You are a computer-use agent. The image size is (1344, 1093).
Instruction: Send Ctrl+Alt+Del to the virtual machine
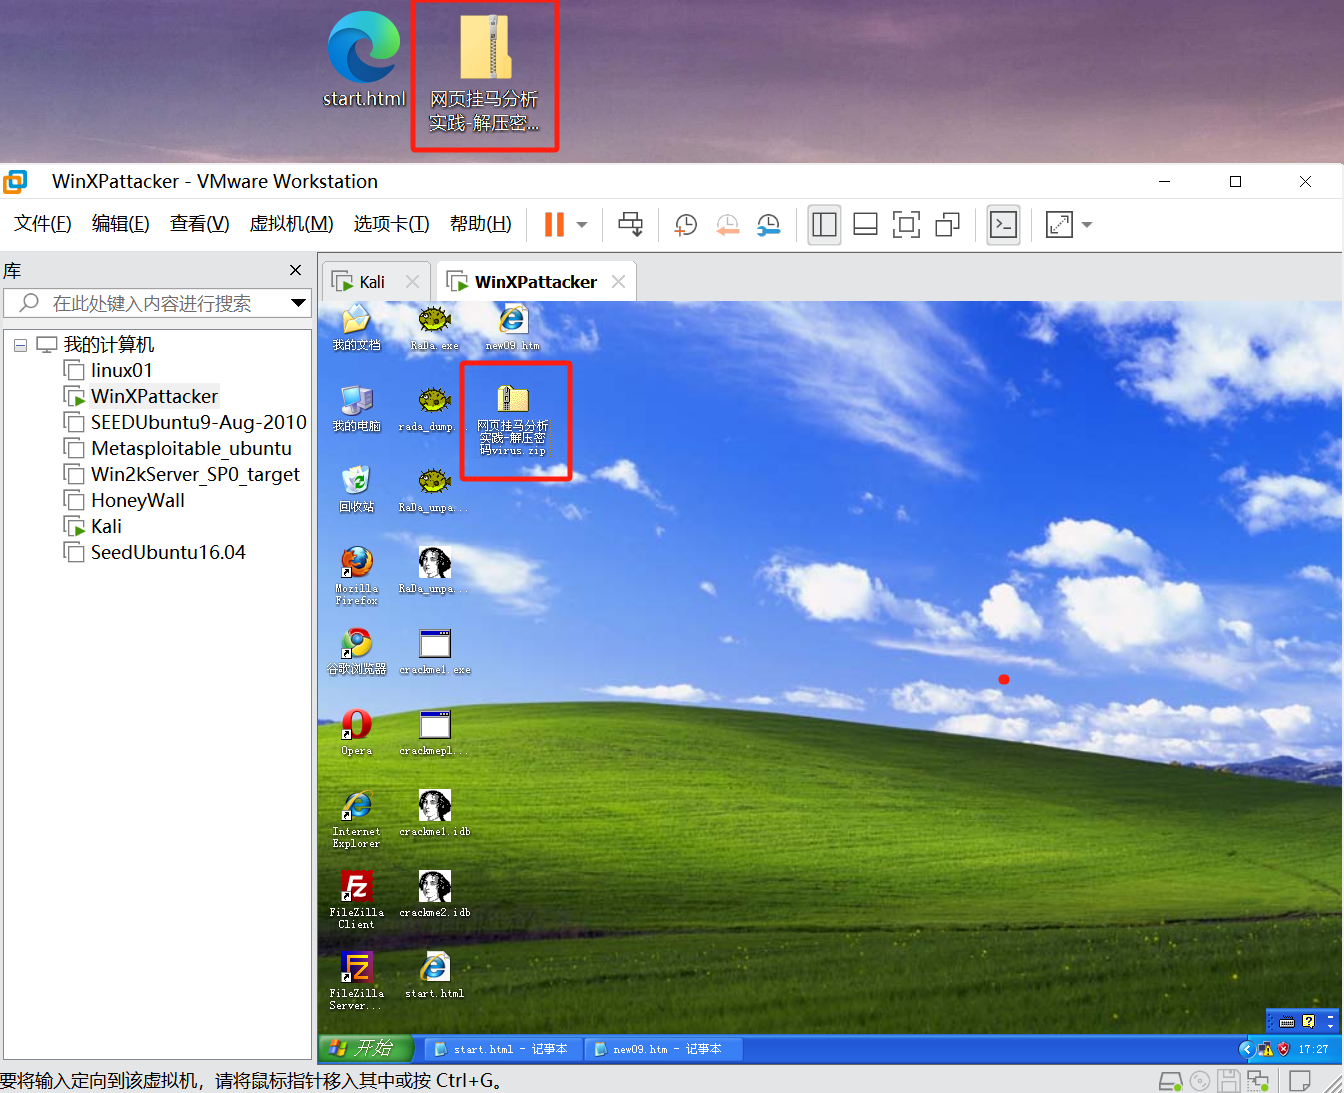tap(631, 225)
